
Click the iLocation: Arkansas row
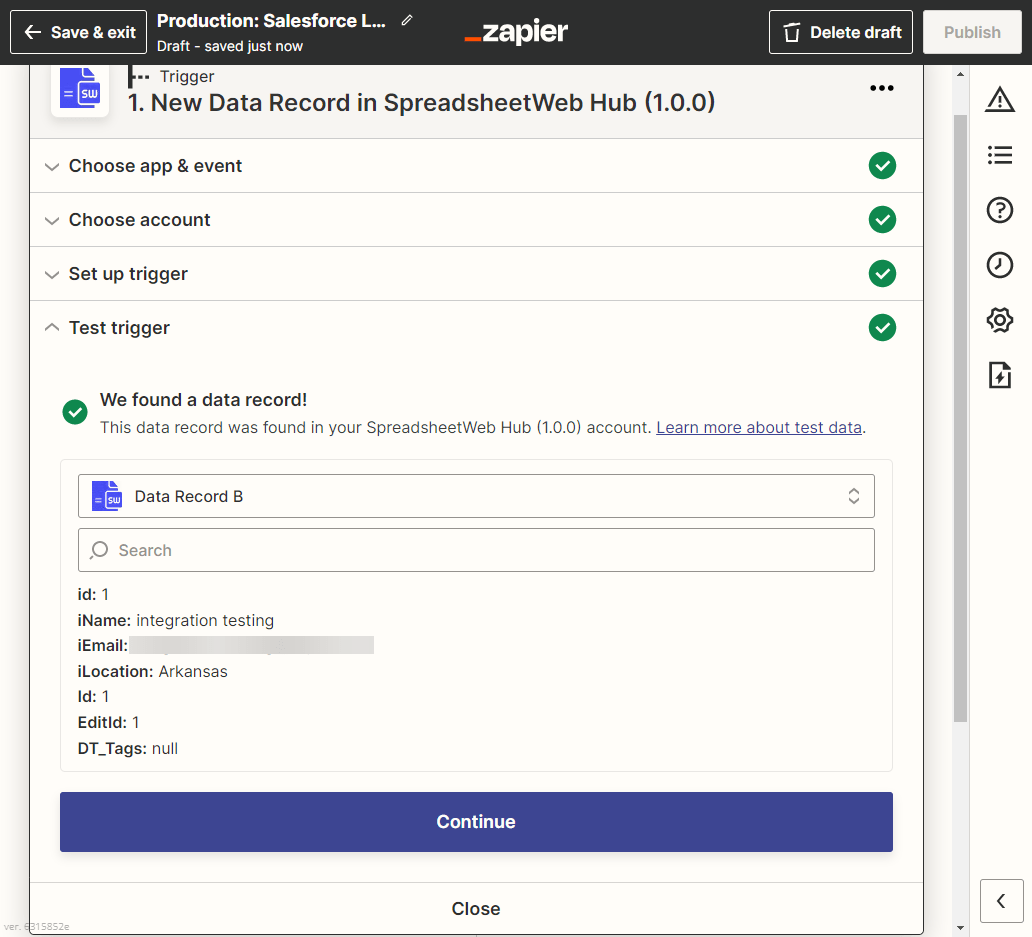pyautogui.click(x=153, y=671)
